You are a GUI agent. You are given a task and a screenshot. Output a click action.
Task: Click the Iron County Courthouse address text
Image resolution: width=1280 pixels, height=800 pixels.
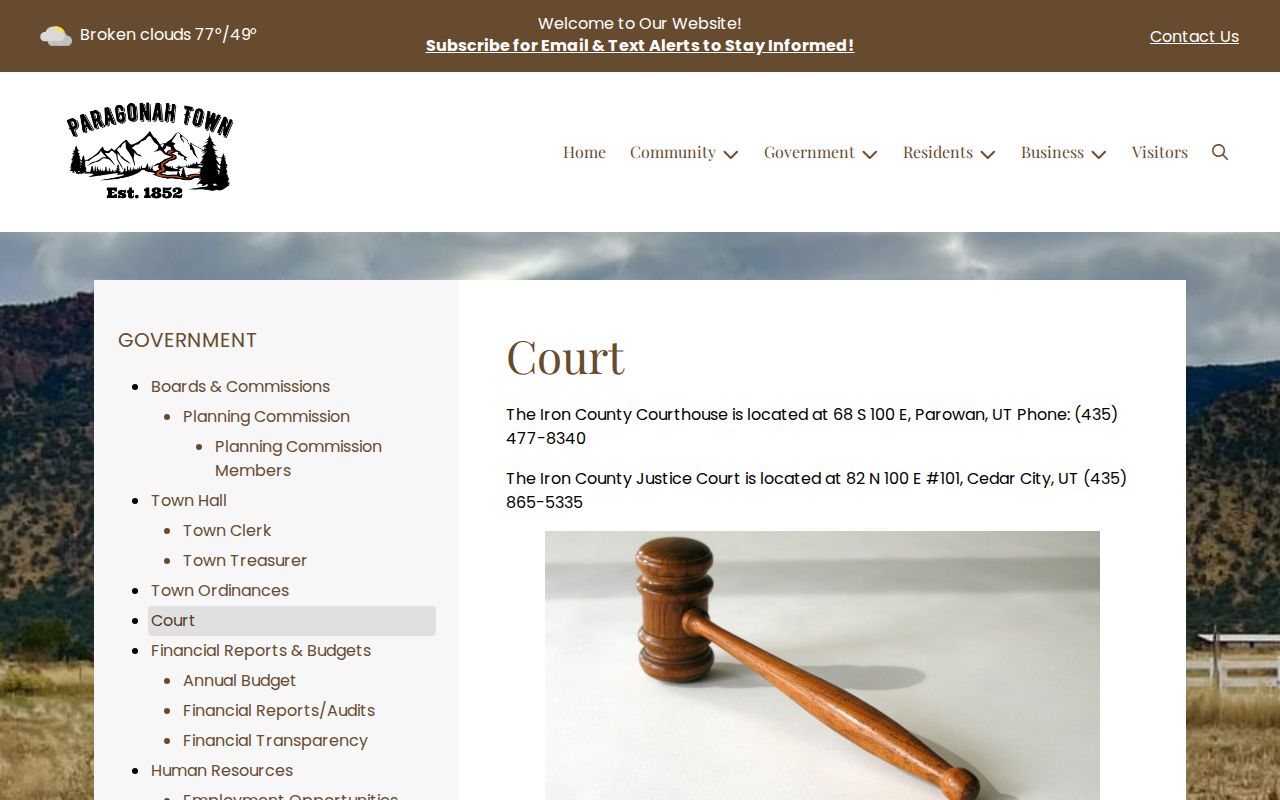coord(812,426)
